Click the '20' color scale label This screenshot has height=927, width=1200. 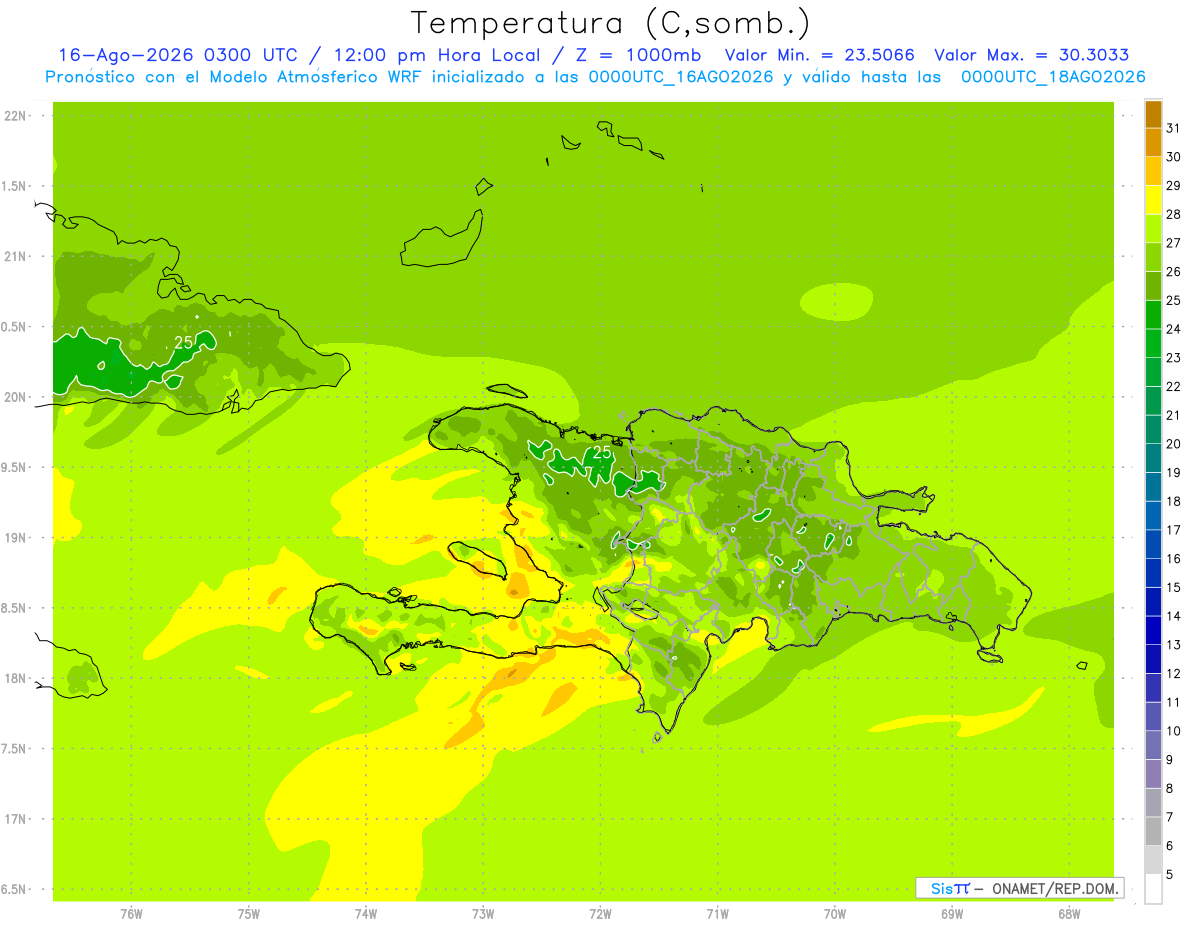click(1173, 444)
